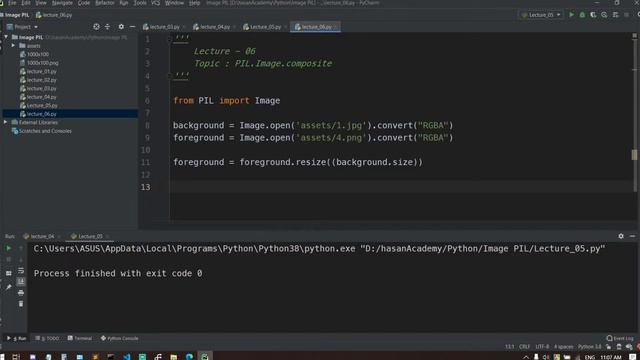The width and height of the screenshot is (640, 360).
Task: Open the Navigate menu
Action: [62, 3]
